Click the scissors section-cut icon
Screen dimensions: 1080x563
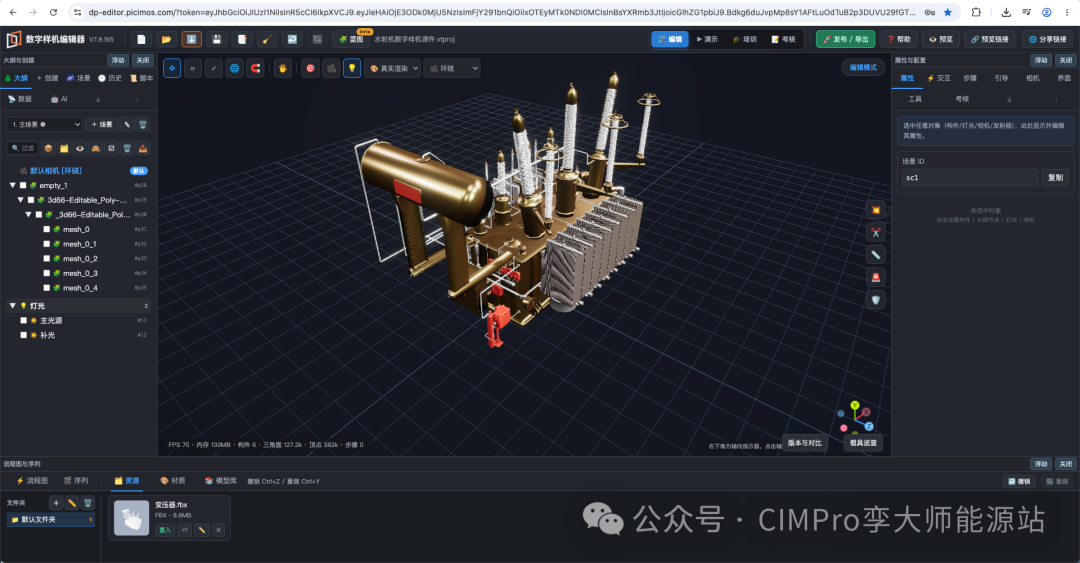[875, 233]
